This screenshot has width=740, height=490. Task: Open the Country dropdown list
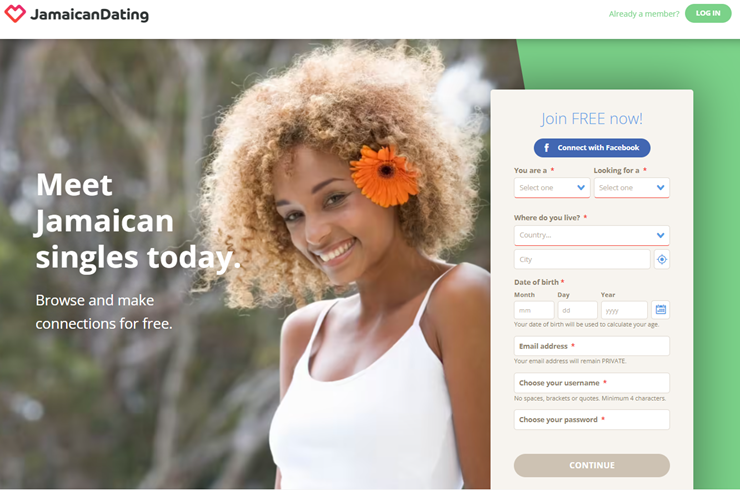(591, 235)
